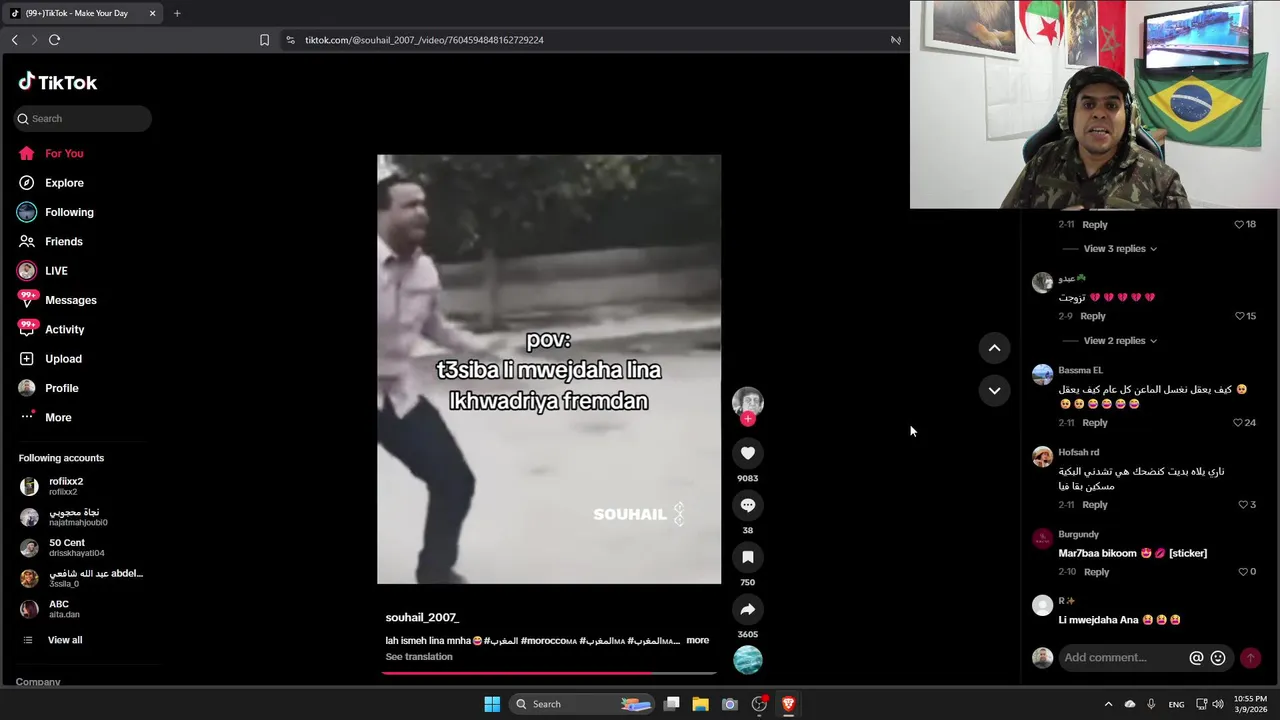Screen dimensions: 1280x720
Task: Open the Activity notifications
Action: [50, 329]
